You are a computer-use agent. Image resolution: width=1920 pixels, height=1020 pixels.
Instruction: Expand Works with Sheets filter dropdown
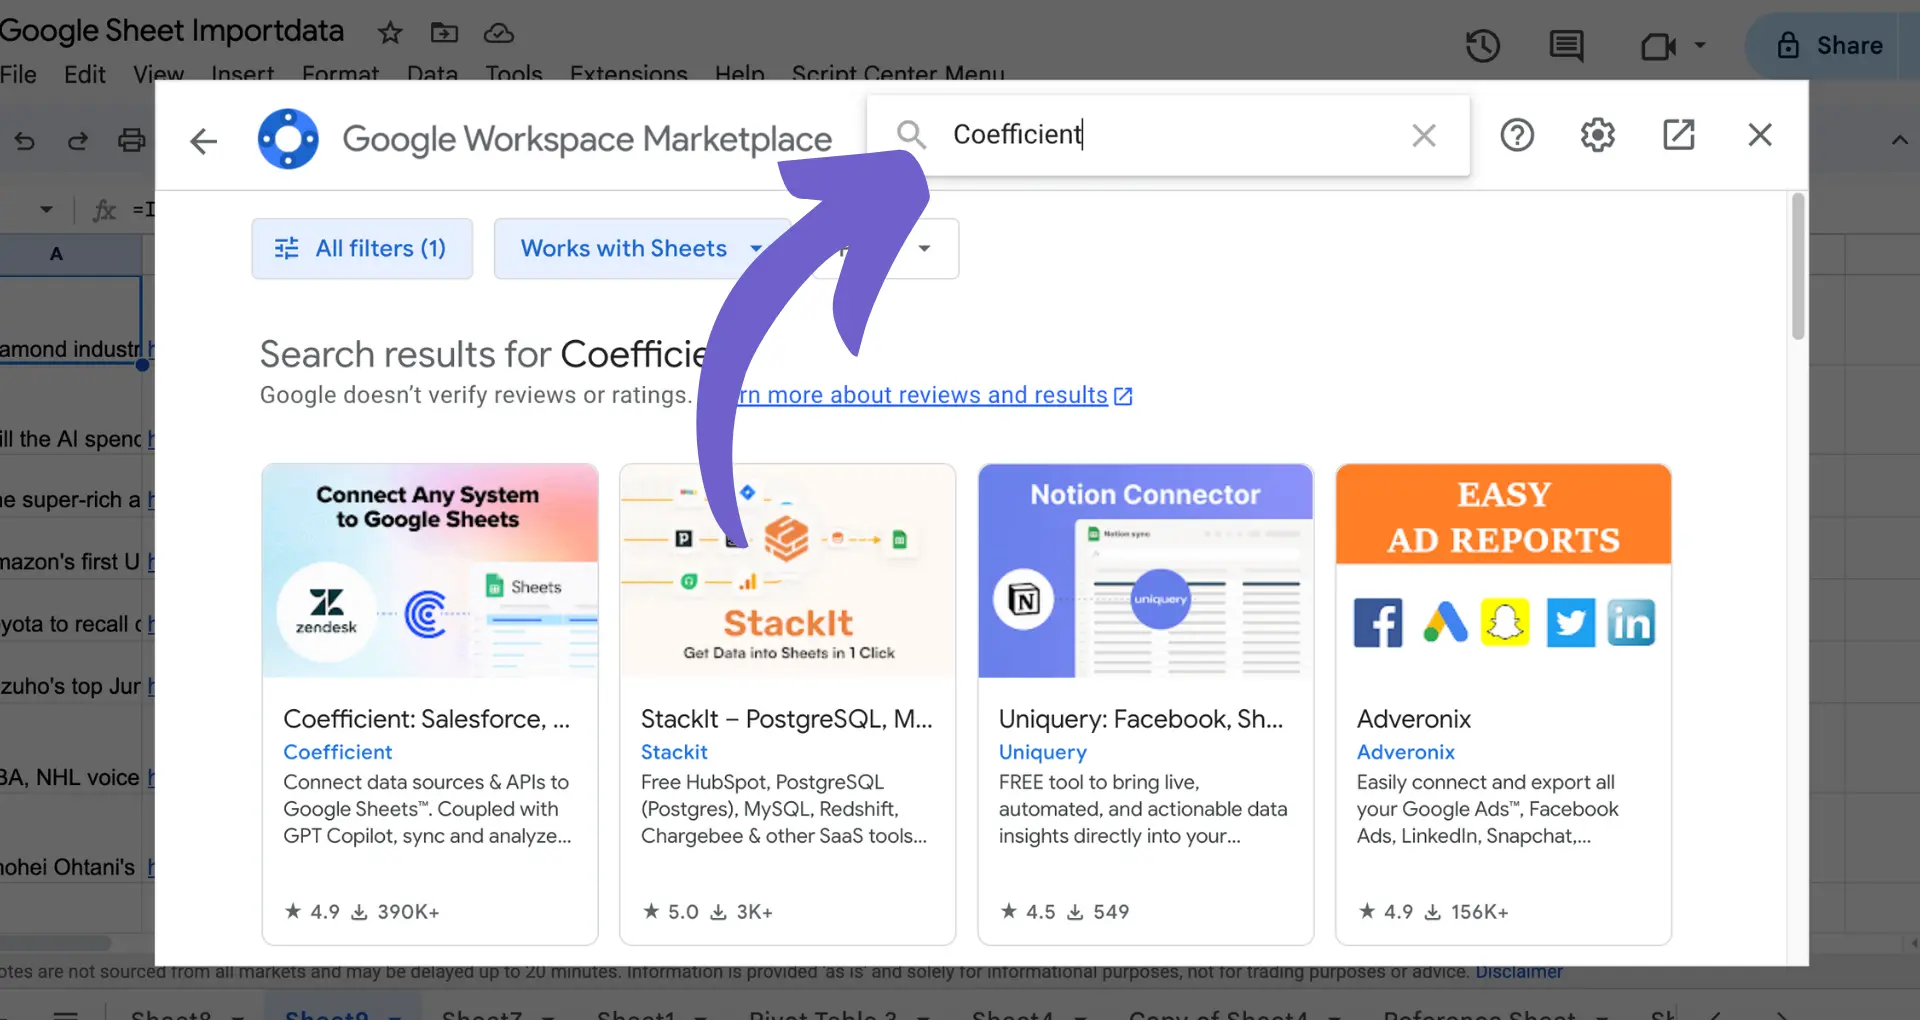[x=642, y=249]
